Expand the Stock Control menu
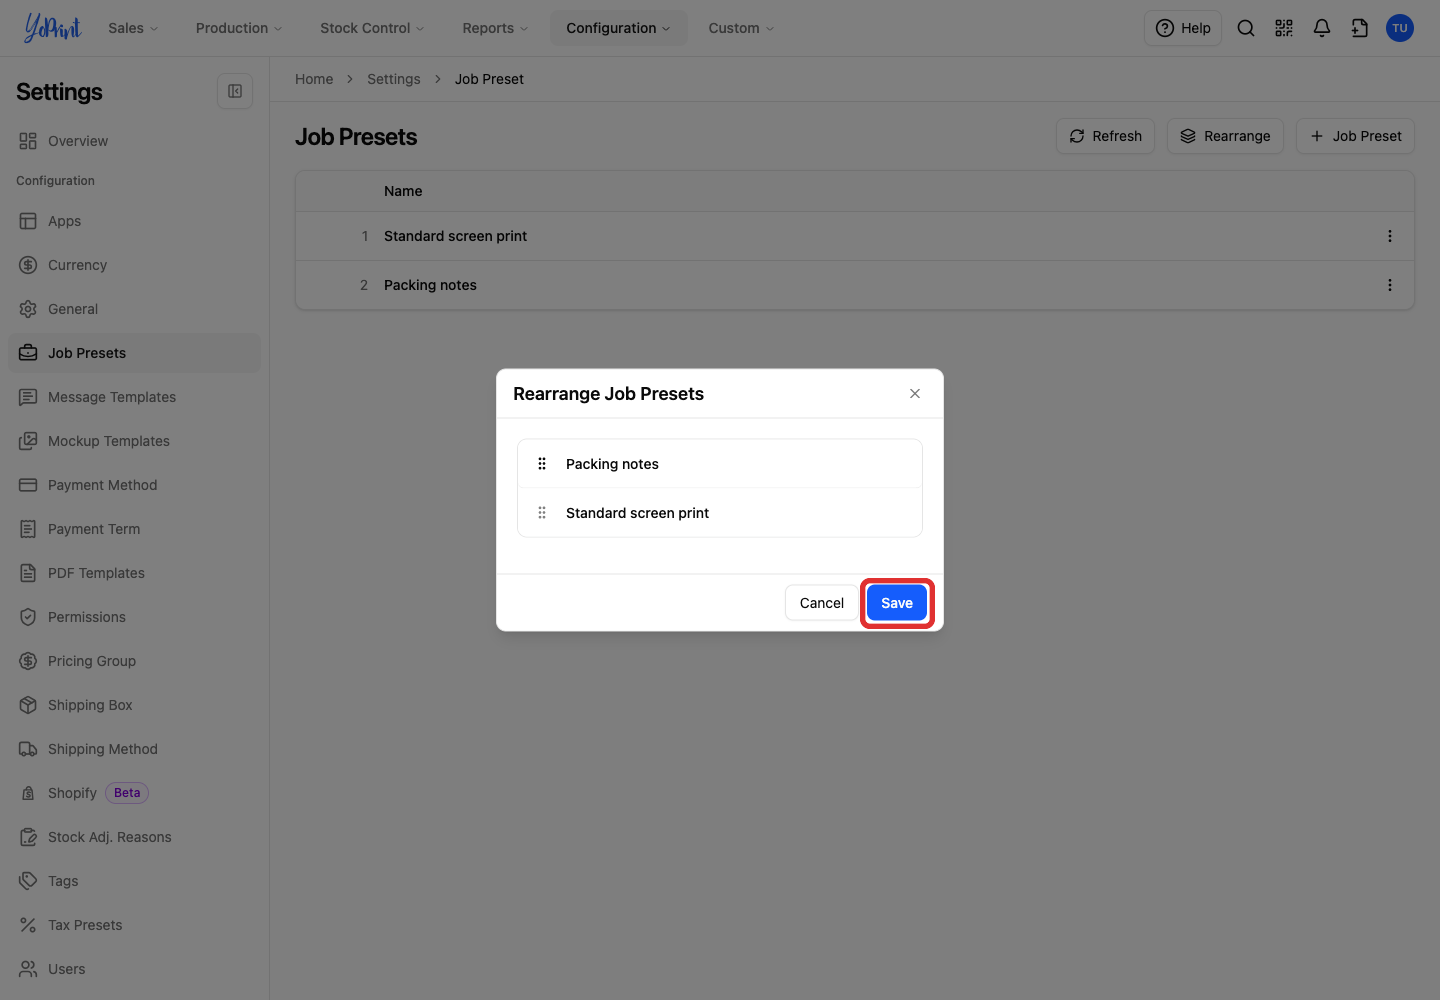 pos(372,28)
